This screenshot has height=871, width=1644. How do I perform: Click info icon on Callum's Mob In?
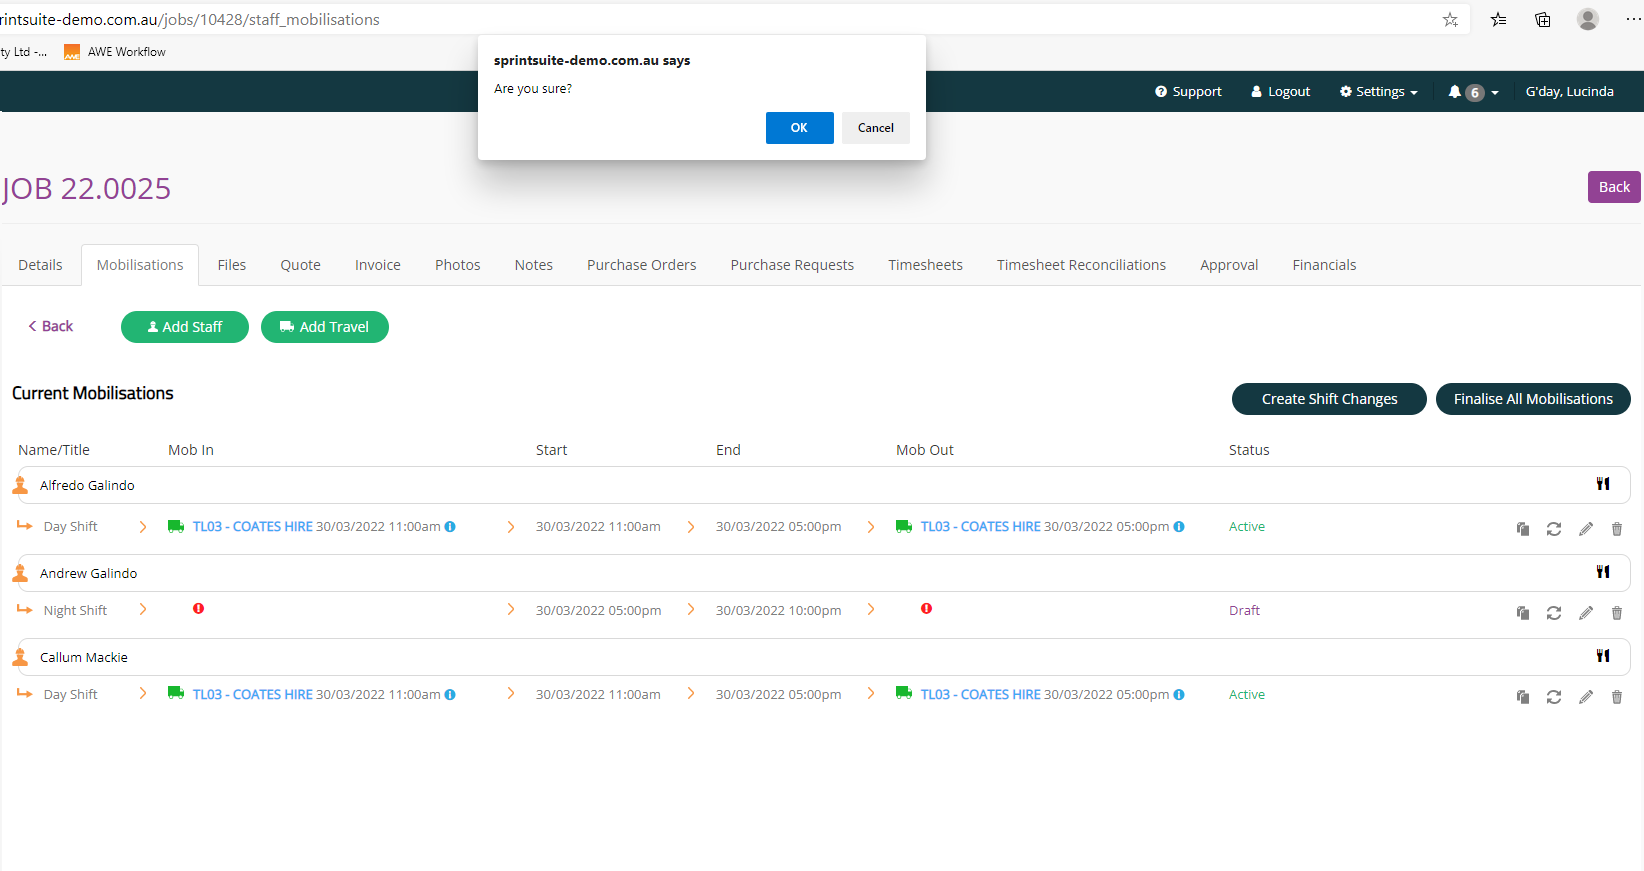(450, 695)
